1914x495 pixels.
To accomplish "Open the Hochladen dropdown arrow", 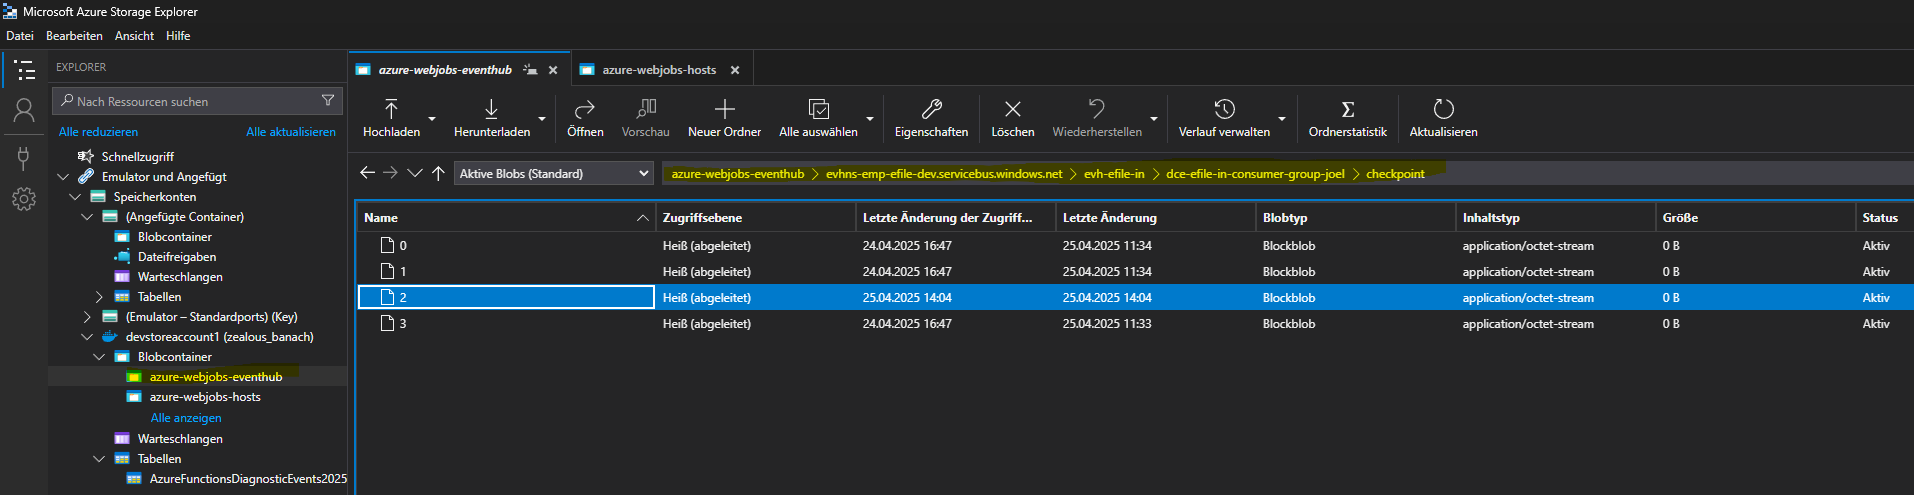I will (433, 119).
